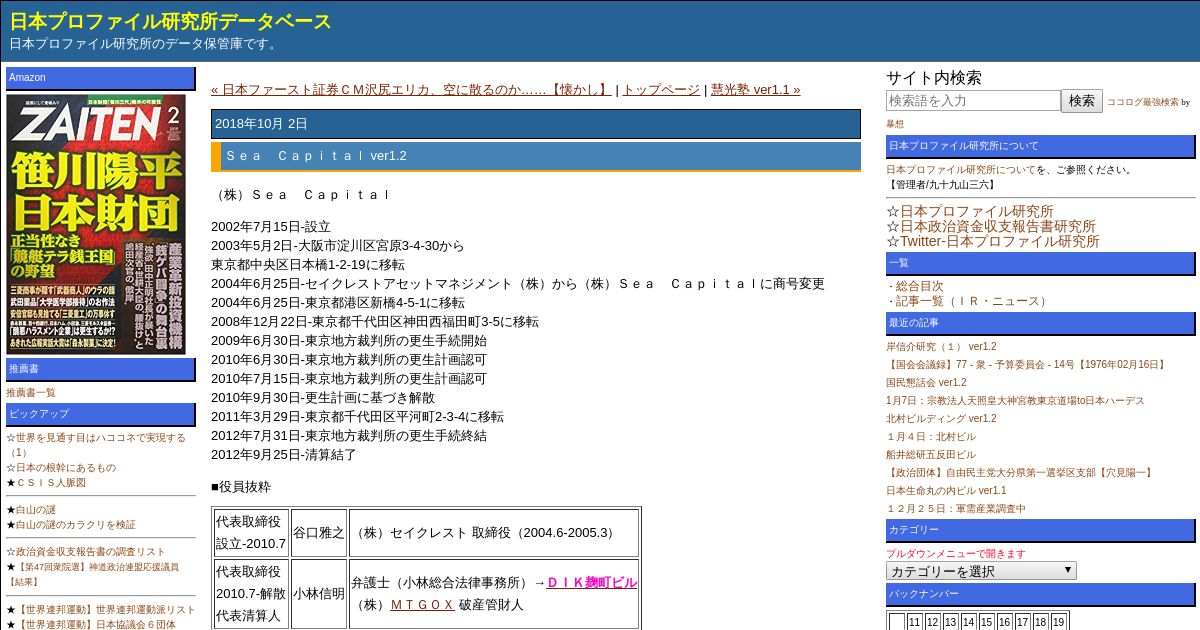The width and height of the screenshot is (1200, 630).
Task: Click the ピックアップ sidebar header
Action: (101, 414)
